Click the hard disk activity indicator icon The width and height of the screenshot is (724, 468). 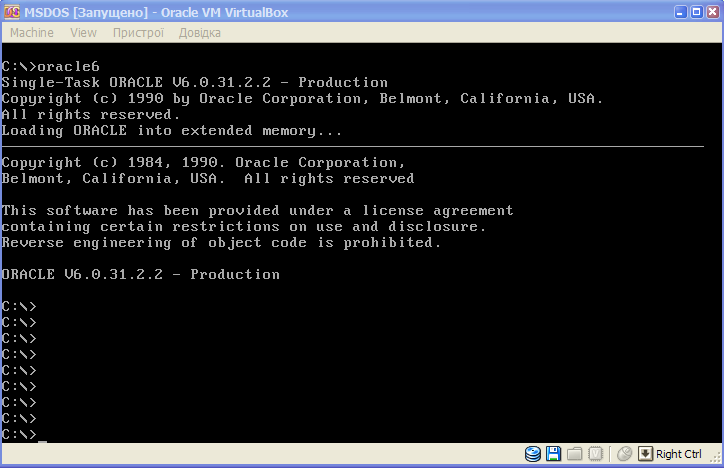[x=533, y=454]
